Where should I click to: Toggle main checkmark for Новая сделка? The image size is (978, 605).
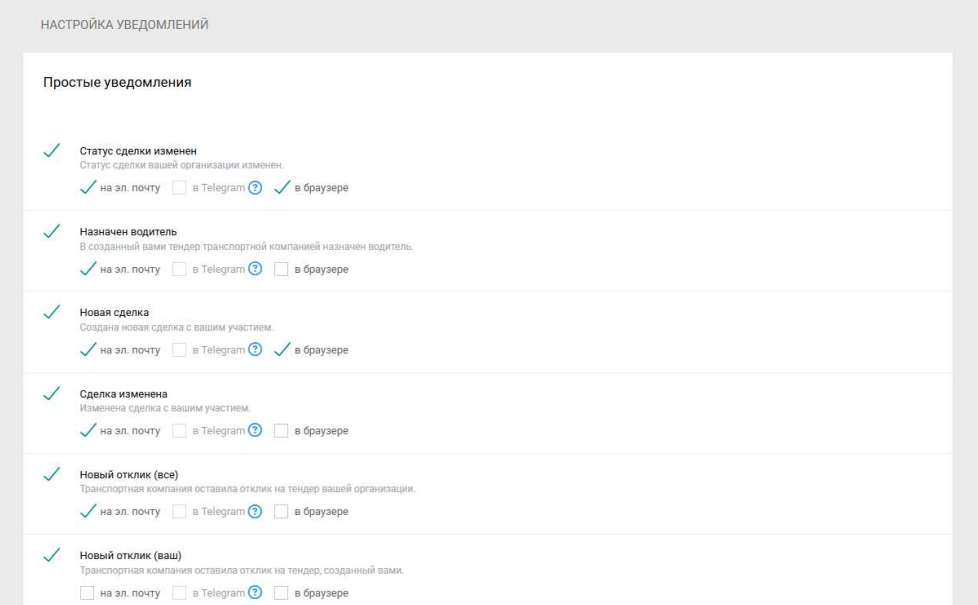(x=50, y=313)
